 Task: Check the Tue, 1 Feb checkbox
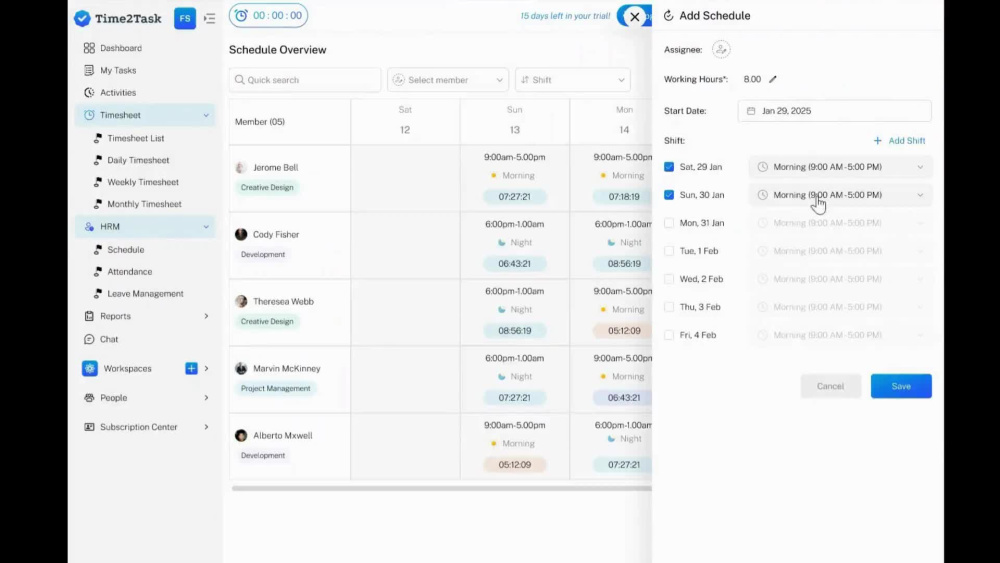click(x=669, y=251)
